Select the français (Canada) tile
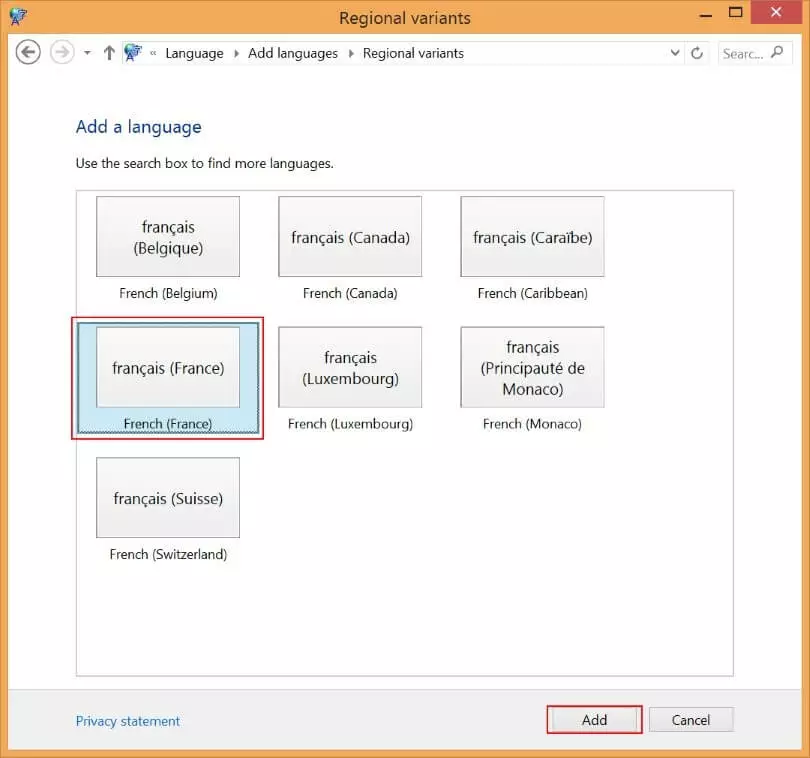The width and height of the screenshot is (810, 758). 350,237
